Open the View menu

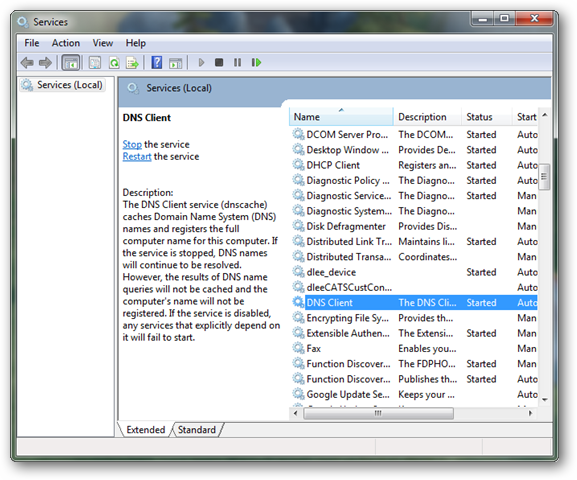103,43
